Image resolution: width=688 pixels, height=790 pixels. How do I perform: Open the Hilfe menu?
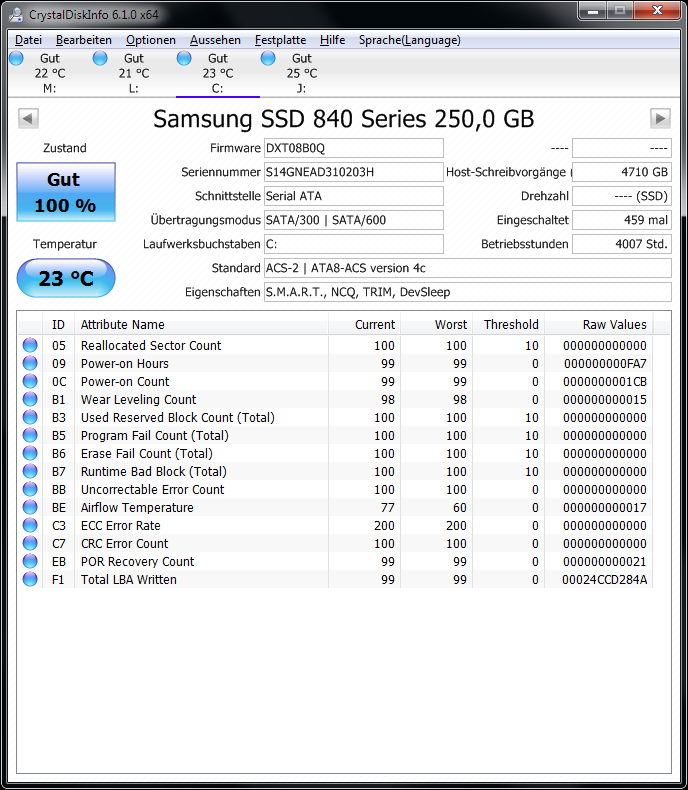pyautogui.click(x=332, y=40)
